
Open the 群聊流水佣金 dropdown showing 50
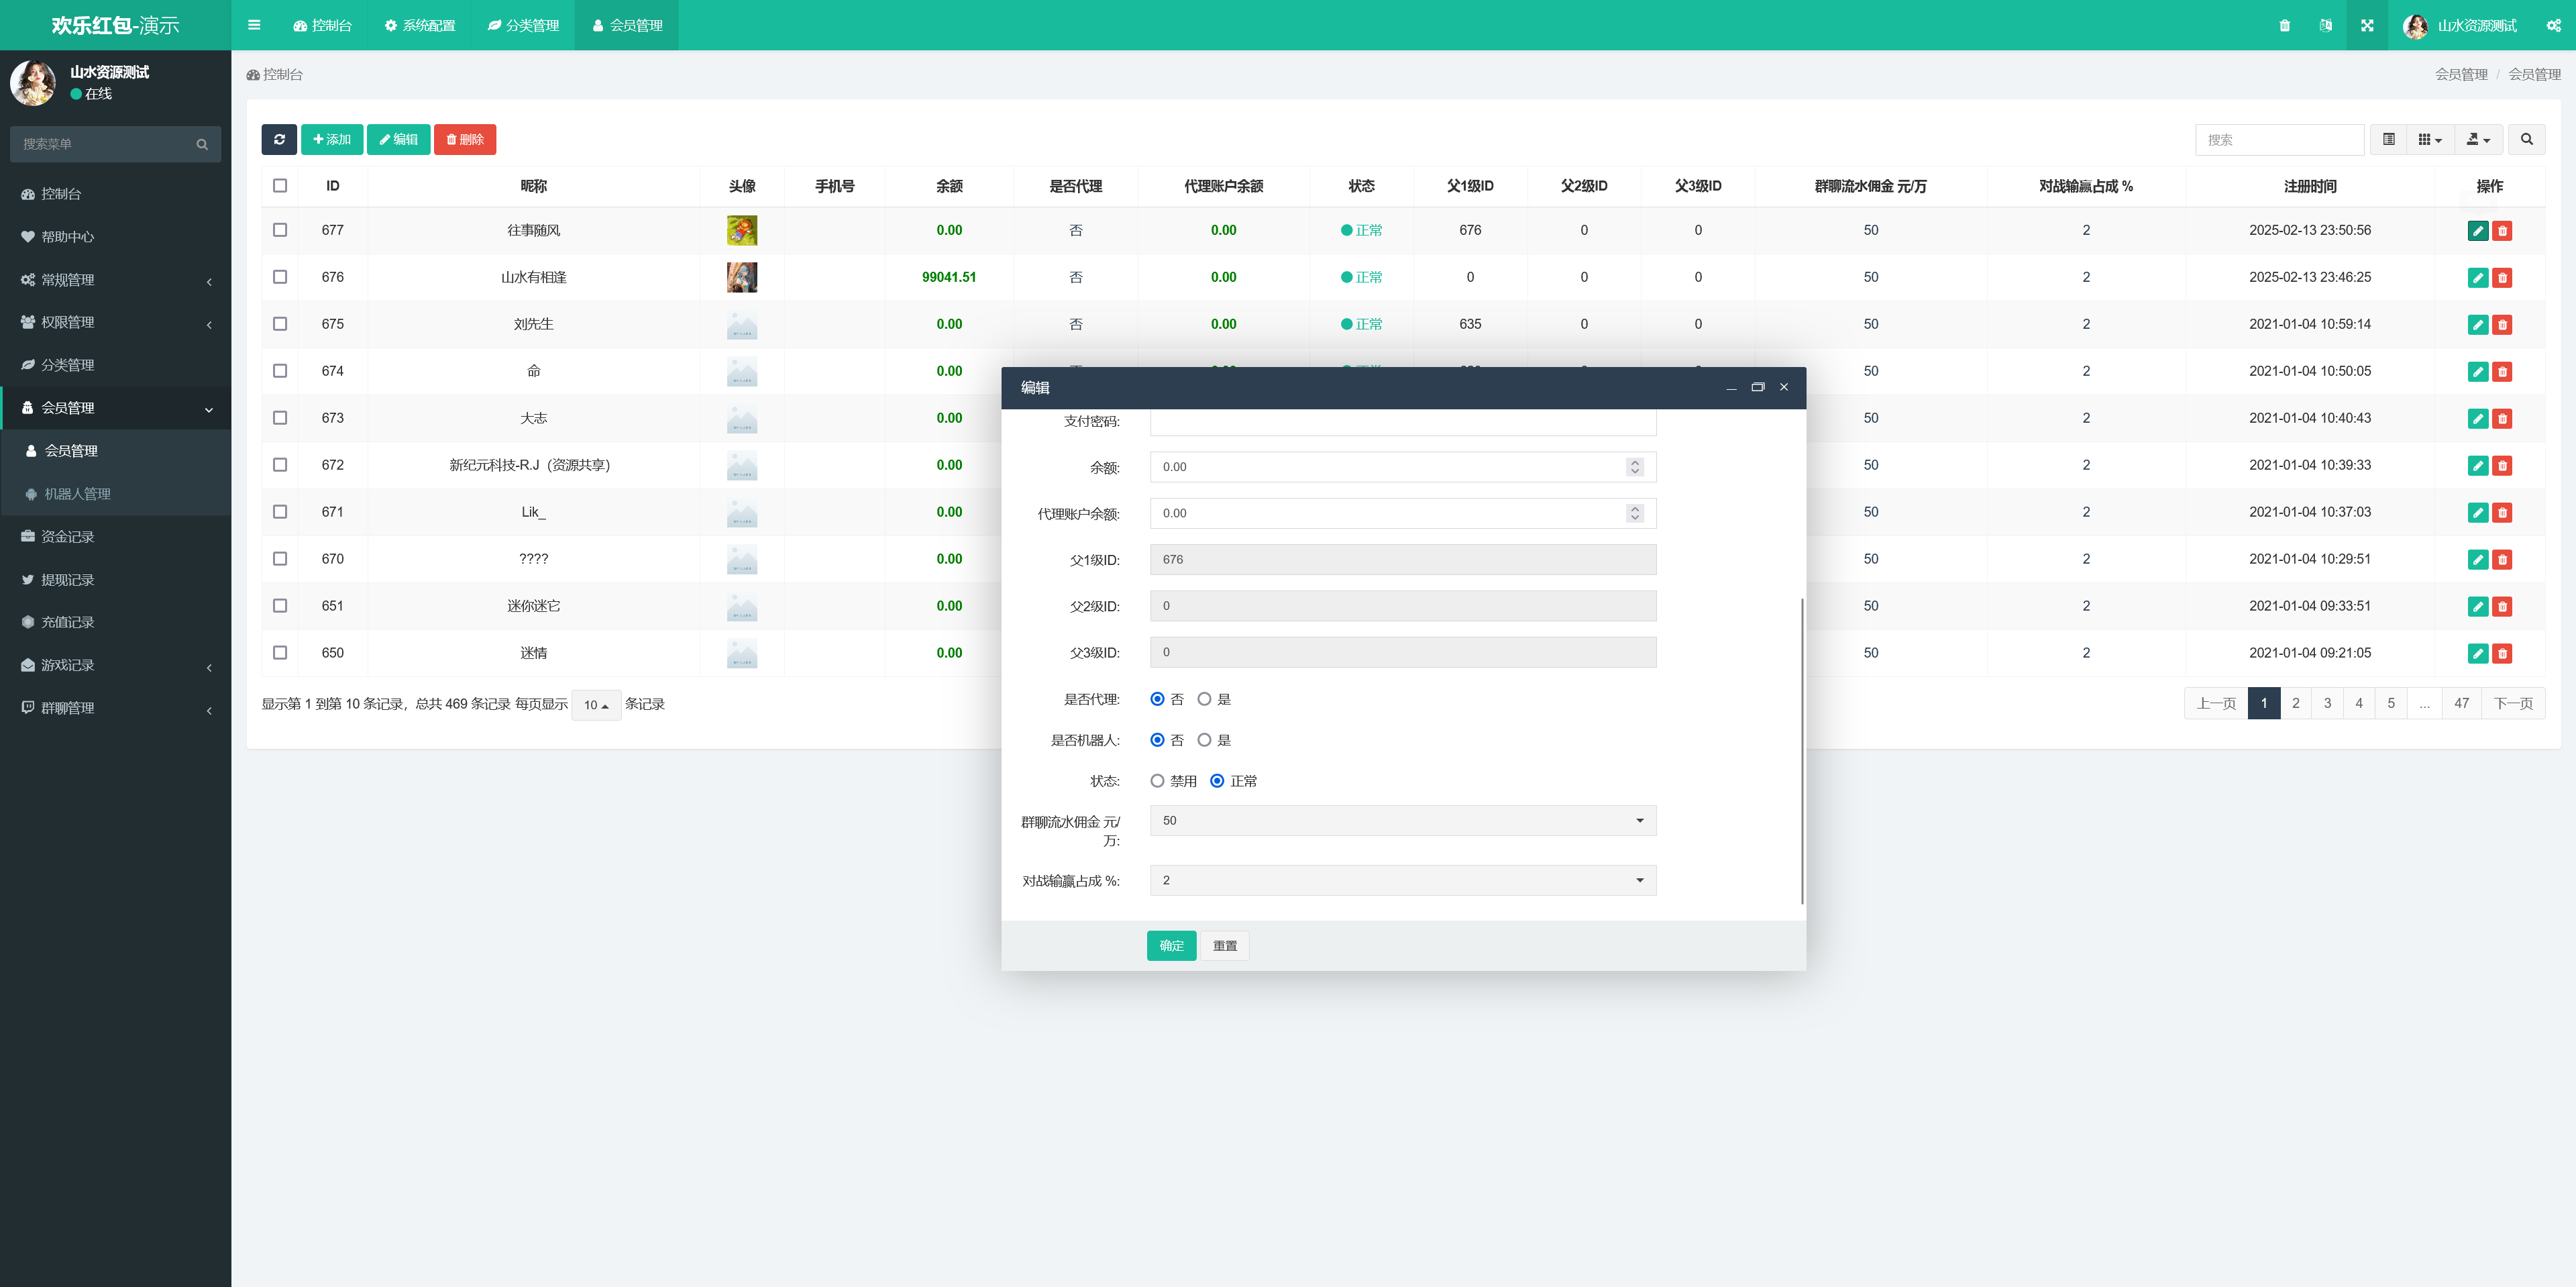click(1402, 820)
